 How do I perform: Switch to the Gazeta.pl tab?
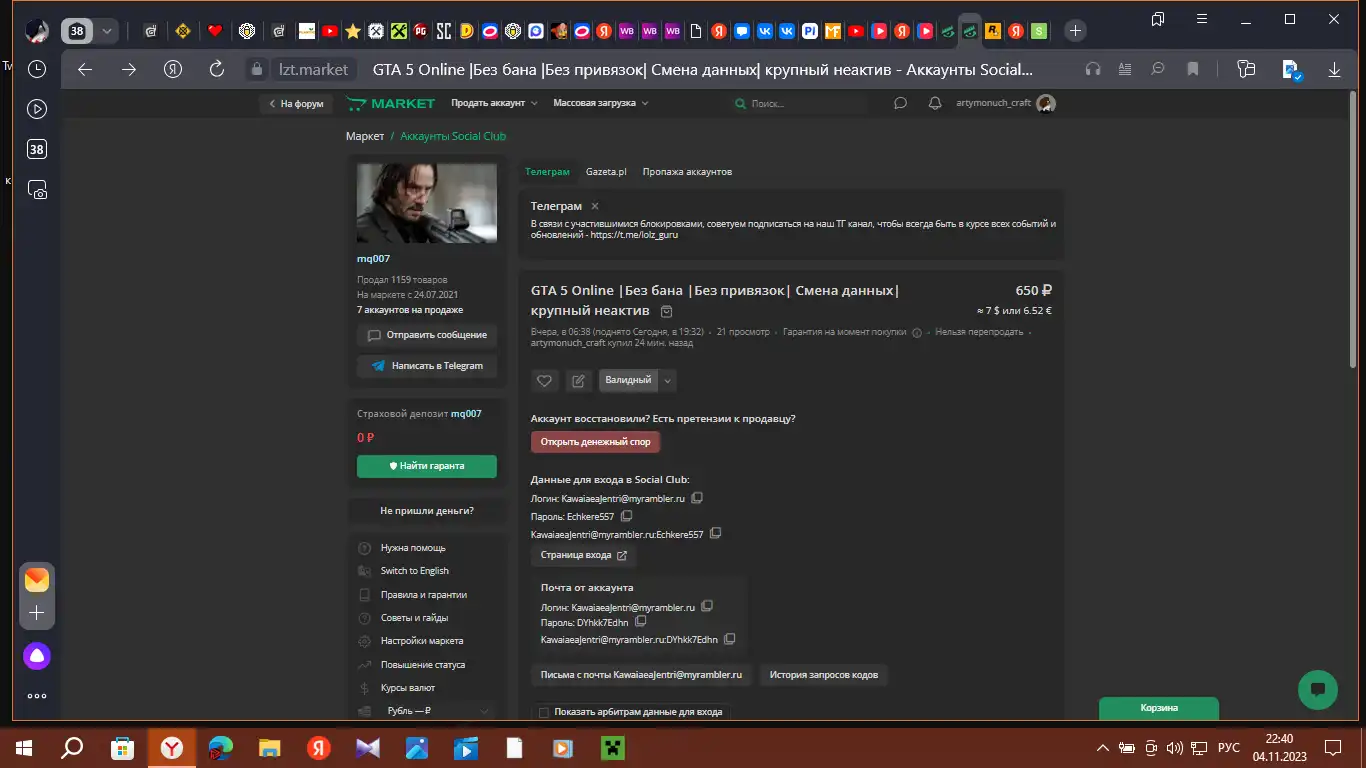point(606,172)
